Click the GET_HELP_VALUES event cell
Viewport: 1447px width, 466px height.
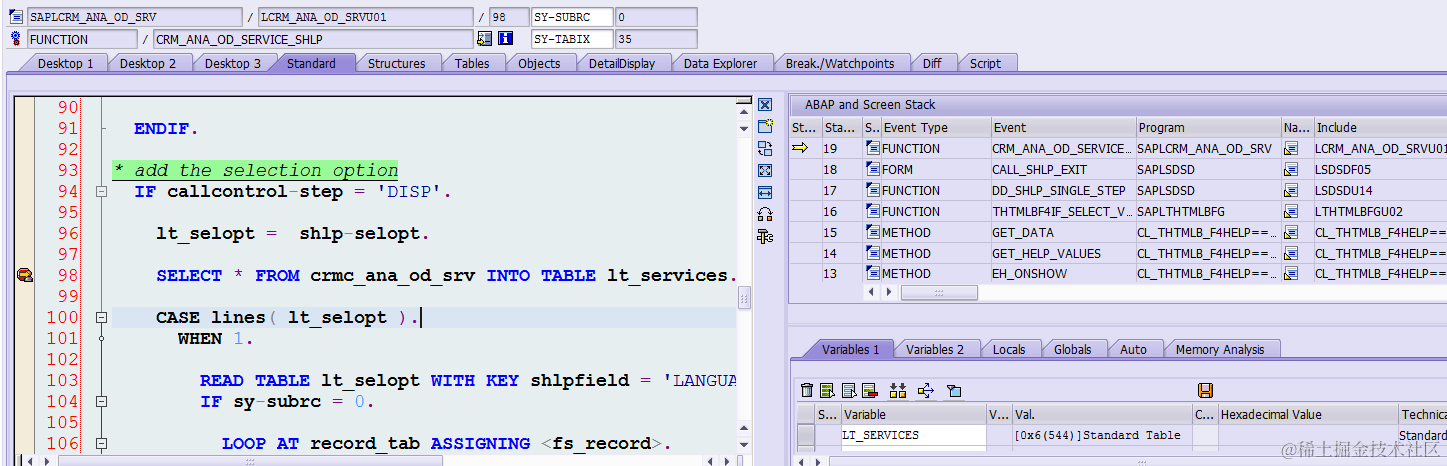(x=1063, y=253)
